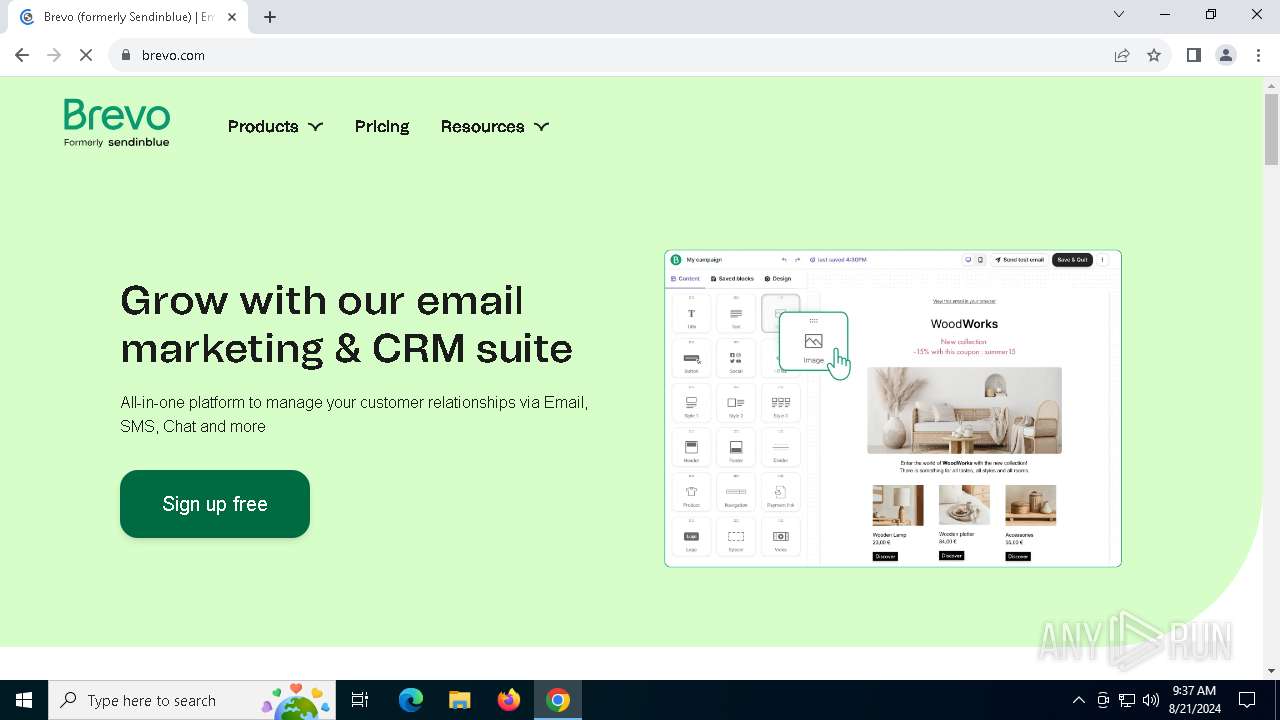Open Task View on taskbar
Viewport: 1280px width, 720px height.
coord(360,700)
